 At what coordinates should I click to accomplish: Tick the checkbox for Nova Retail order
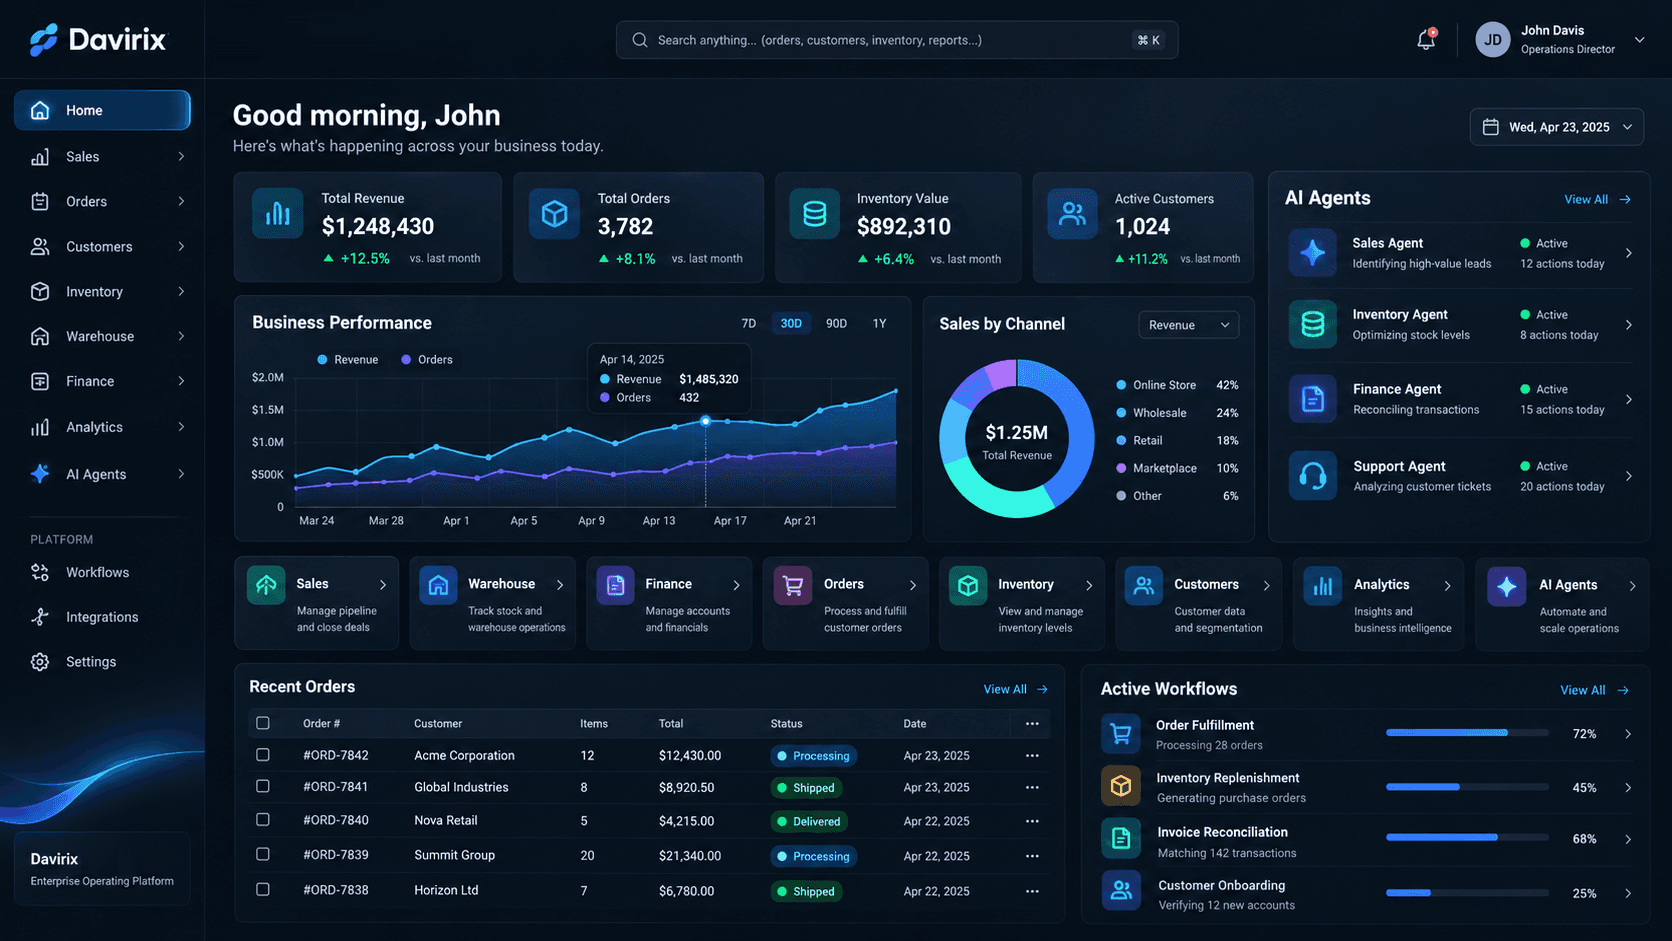click(263, 820)
